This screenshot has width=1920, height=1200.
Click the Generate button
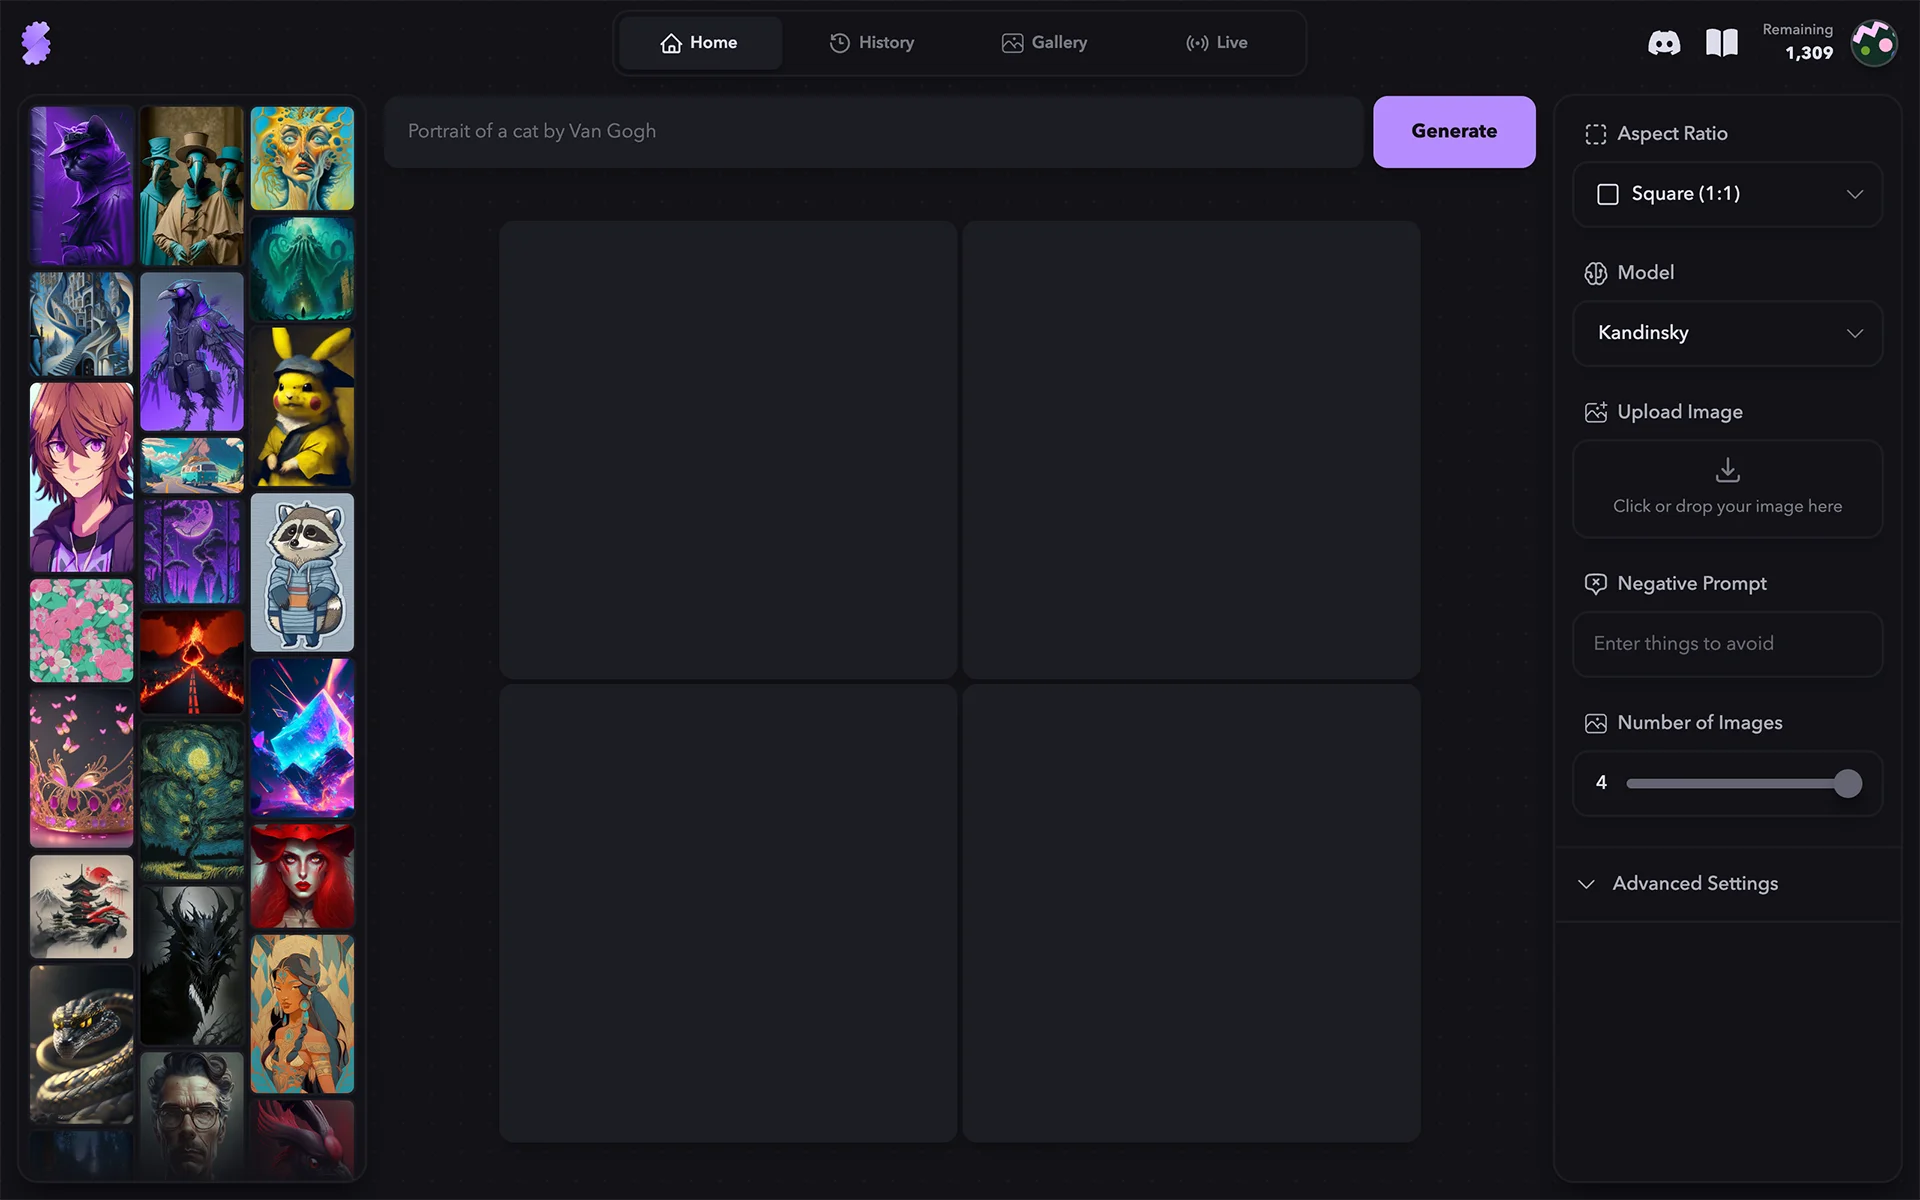(x=1454, y=131)
